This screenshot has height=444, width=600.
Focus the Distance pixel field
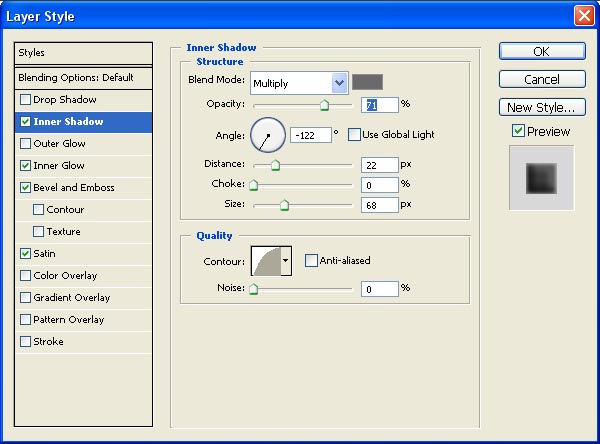380,165
